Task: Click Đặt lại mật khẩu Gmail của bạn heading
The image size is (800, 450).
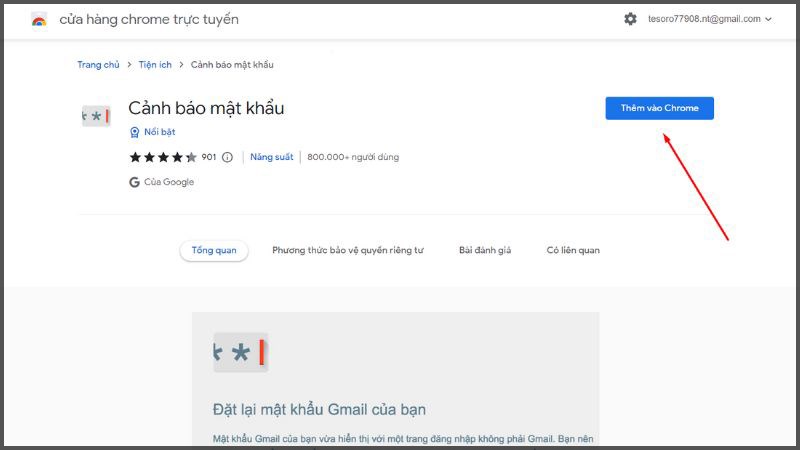Action: (319, 410)
